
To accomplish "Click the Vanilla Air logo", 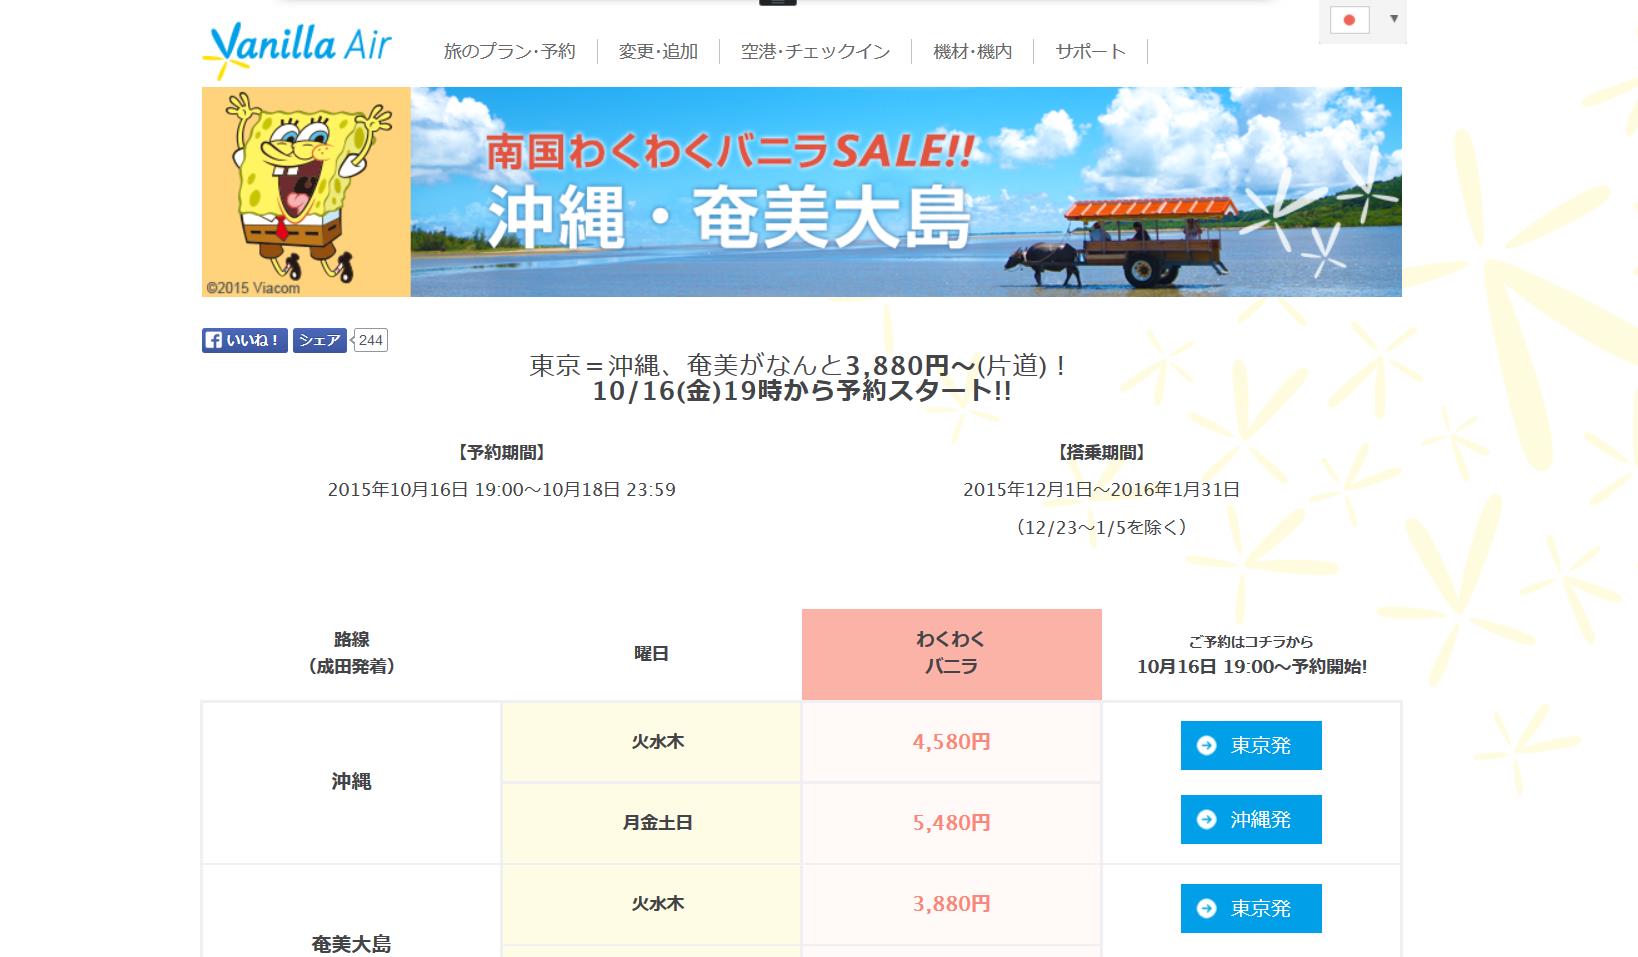I will (297, 48).
